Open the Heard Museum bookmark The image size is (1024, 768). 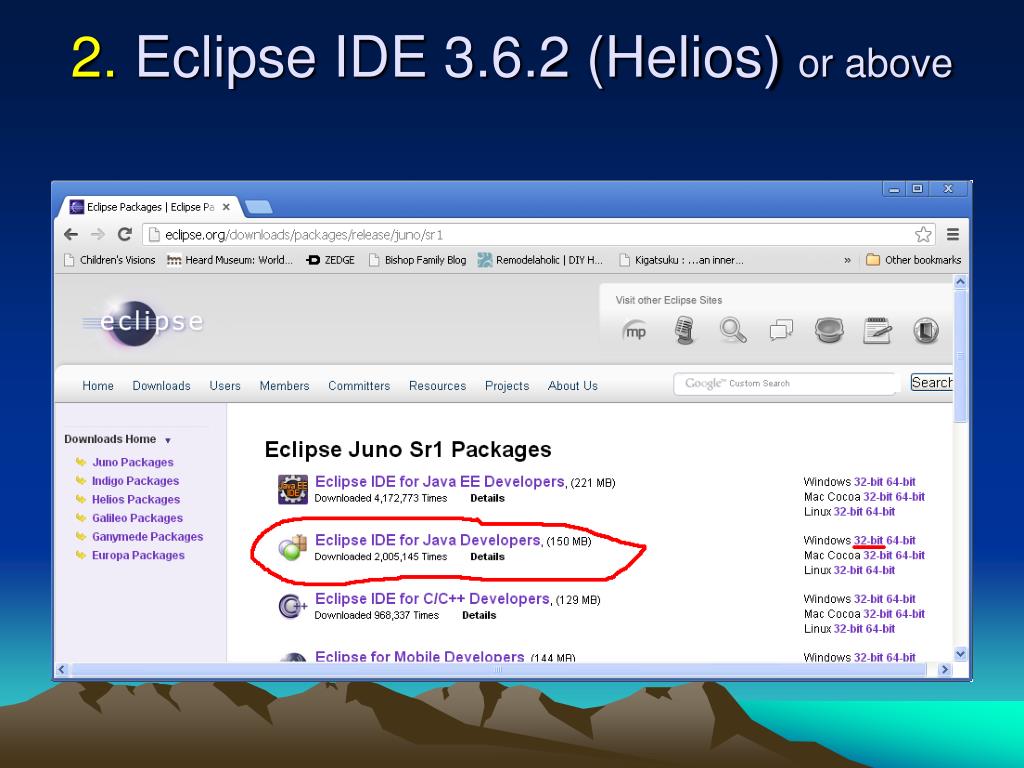[230, 260]
